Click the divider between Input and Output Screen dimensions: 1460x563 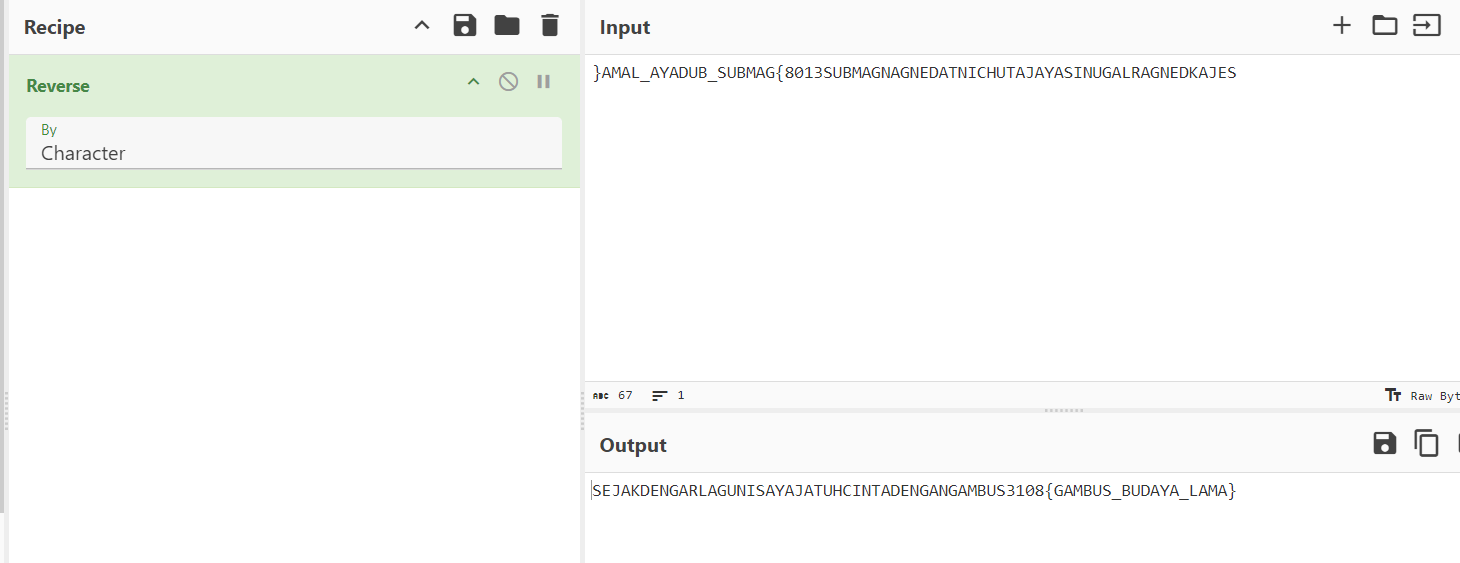coord(1063,411)
